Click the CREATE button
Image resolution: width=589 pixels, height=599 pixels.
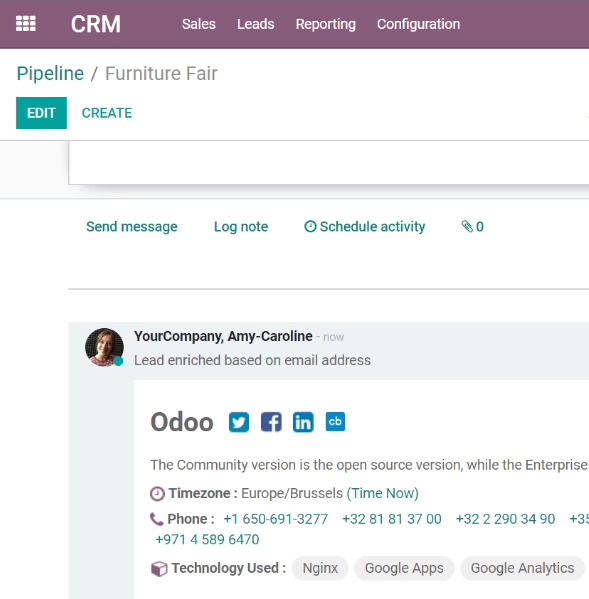pyautogui.click(x=107, y=113)
